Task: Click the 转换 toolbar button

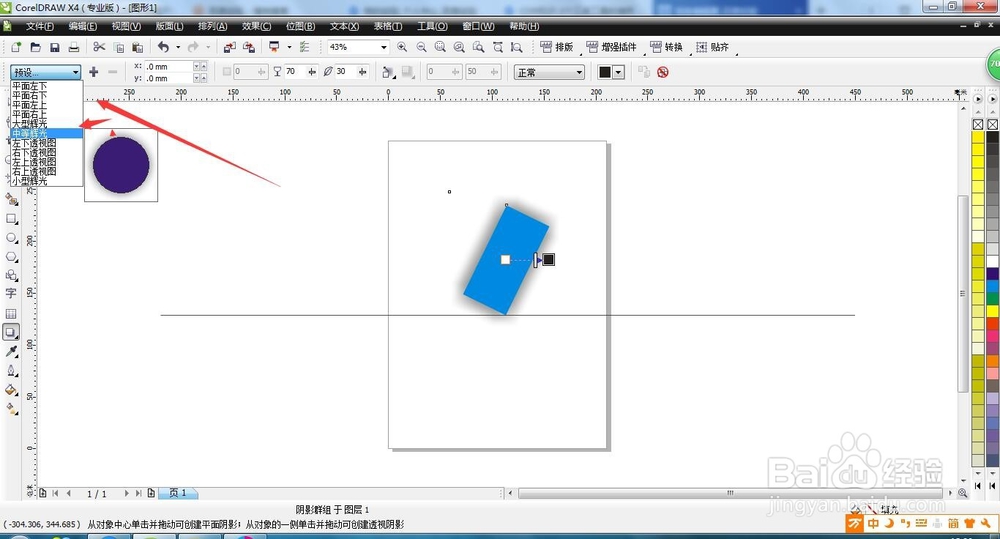Action: coord(666,47)
